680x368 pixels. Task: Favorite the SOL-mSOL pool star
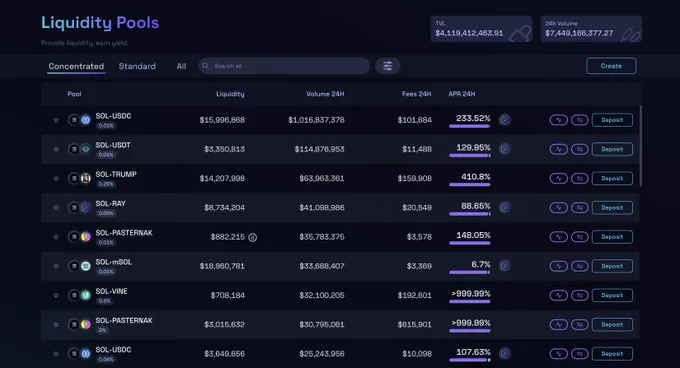56,266
